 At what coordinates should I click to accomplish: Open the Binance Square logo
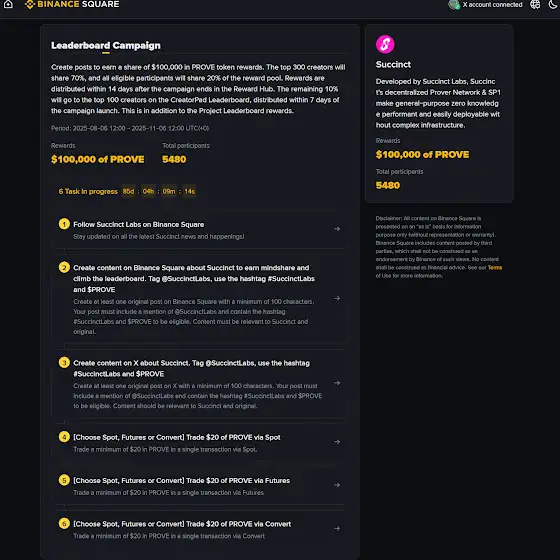tap(72, 4)
